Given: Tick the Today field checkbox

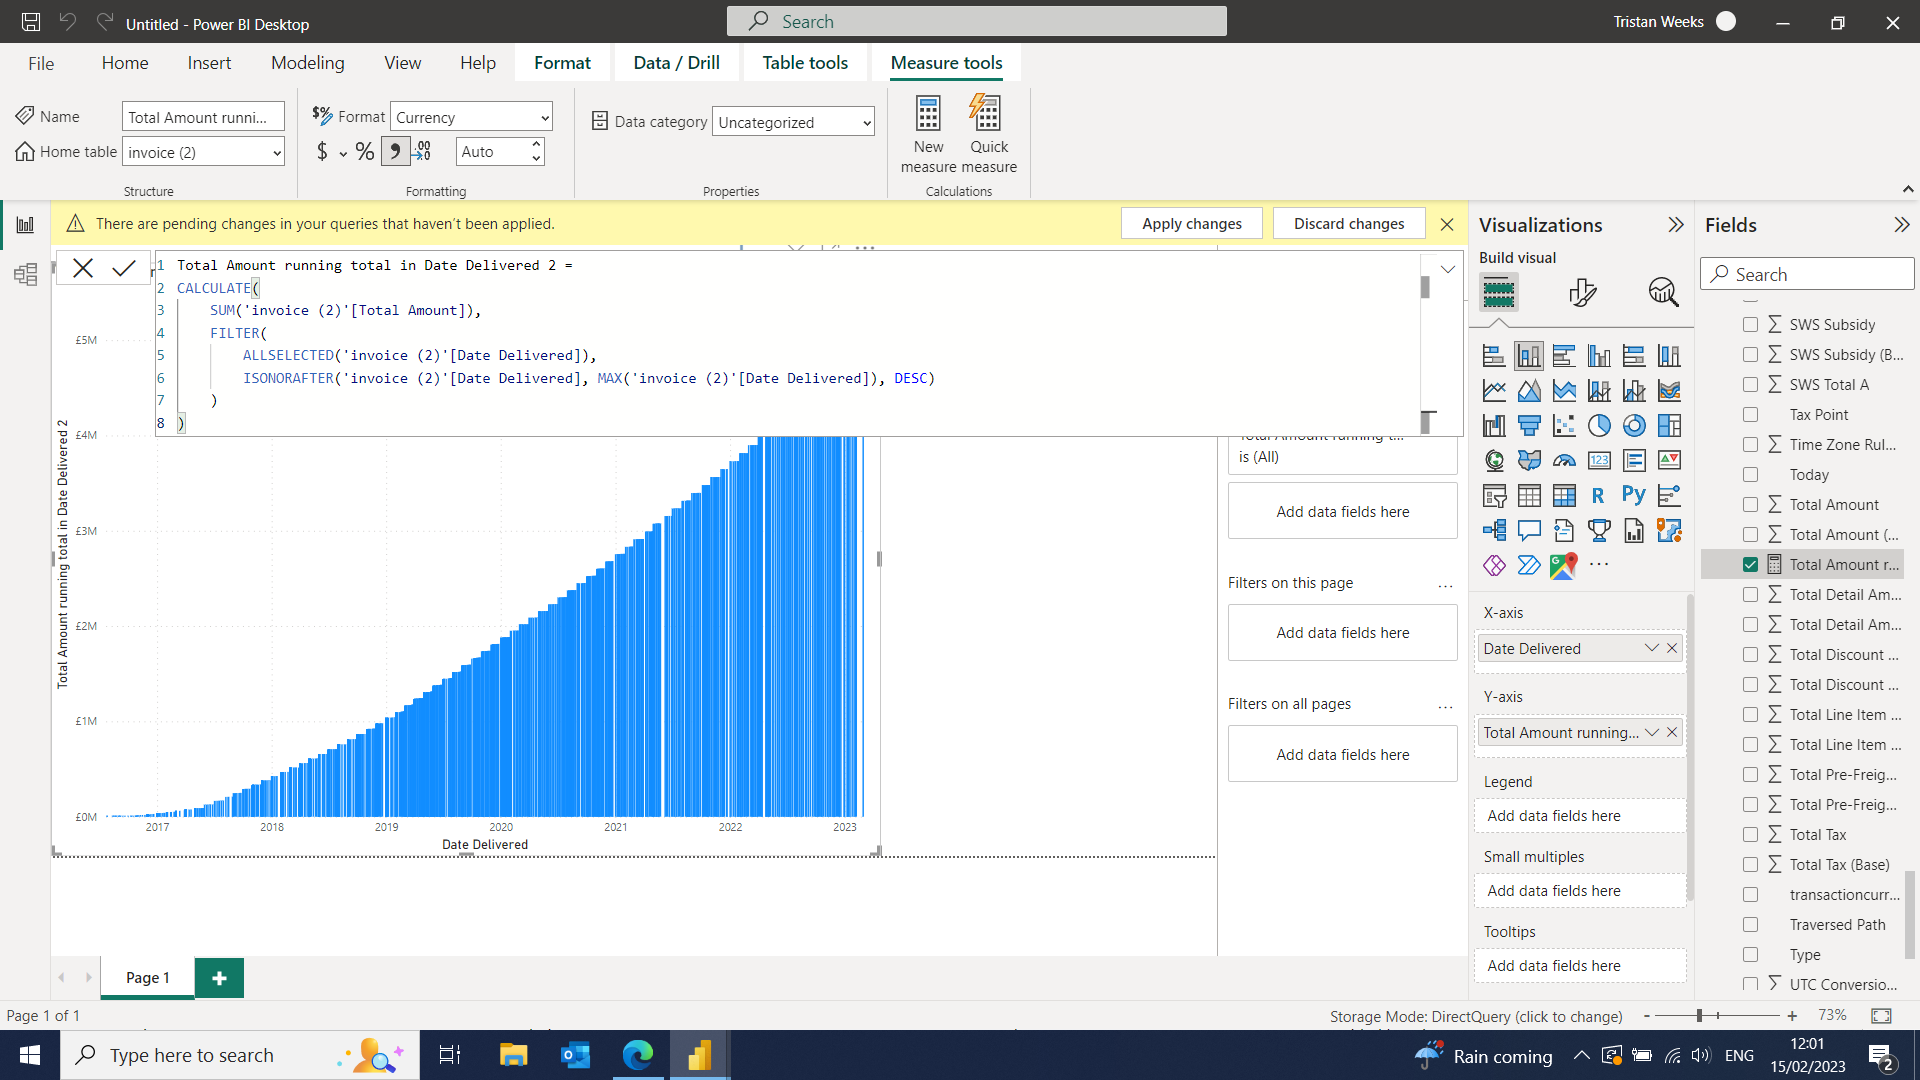Looking at the screenshot, I should [x=1750, y=475].
